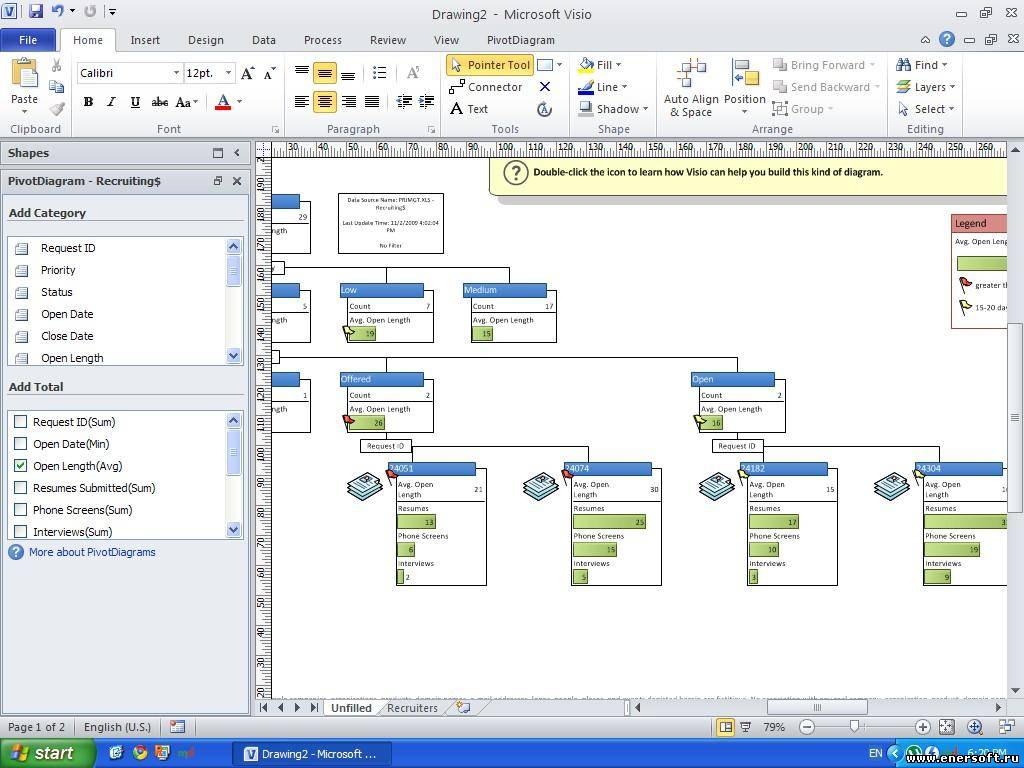Expand the Line dropdown

pos(624,87)
